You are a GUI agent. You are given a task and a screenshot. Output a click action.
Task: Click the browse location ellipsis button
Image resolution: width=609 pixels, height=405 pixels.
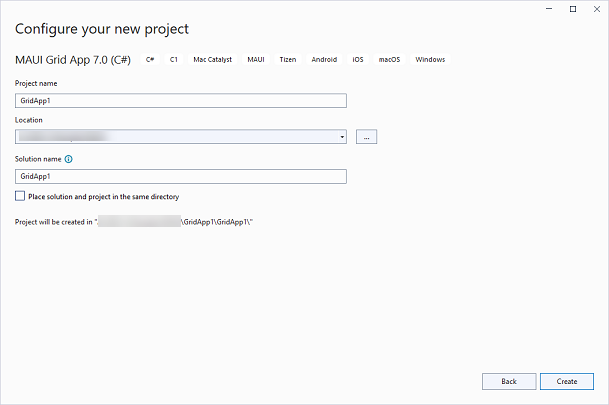point(366,137)
